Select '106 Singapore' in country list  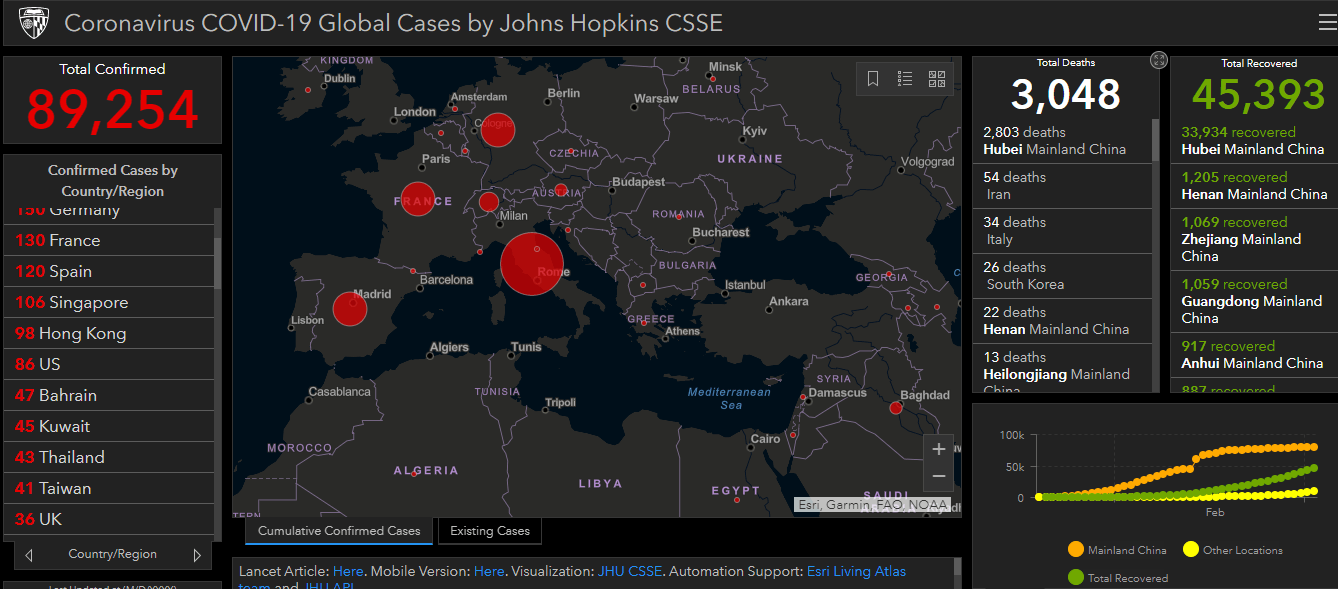pos(109,302)
